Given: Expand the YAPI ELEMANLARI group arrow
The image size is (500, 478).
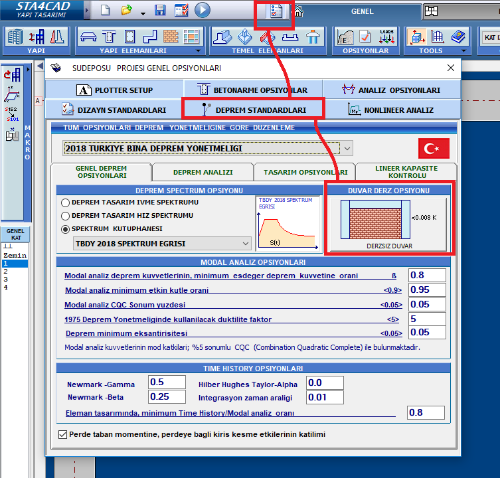Looking at the screenshot, I should [198, 51].
